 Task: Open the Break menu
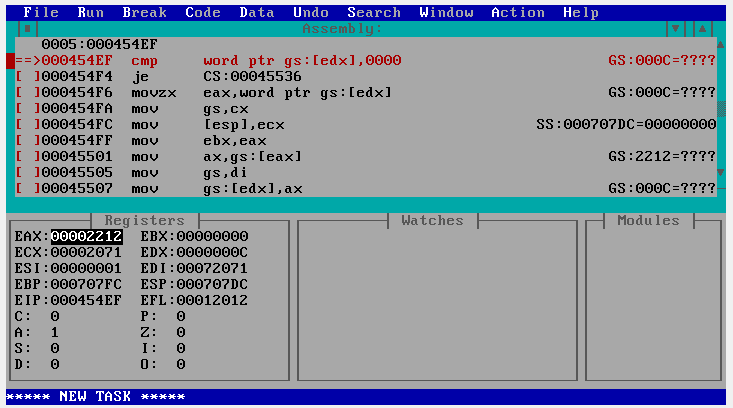coord(145,13)
